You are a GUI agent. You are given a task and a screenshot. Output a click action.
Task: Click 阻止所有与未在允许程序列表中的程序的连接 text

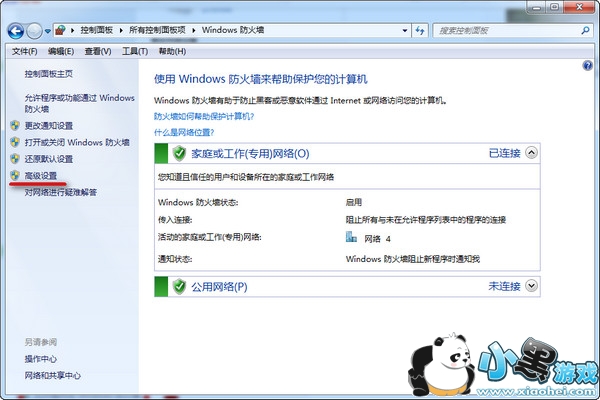click(426, 220)
